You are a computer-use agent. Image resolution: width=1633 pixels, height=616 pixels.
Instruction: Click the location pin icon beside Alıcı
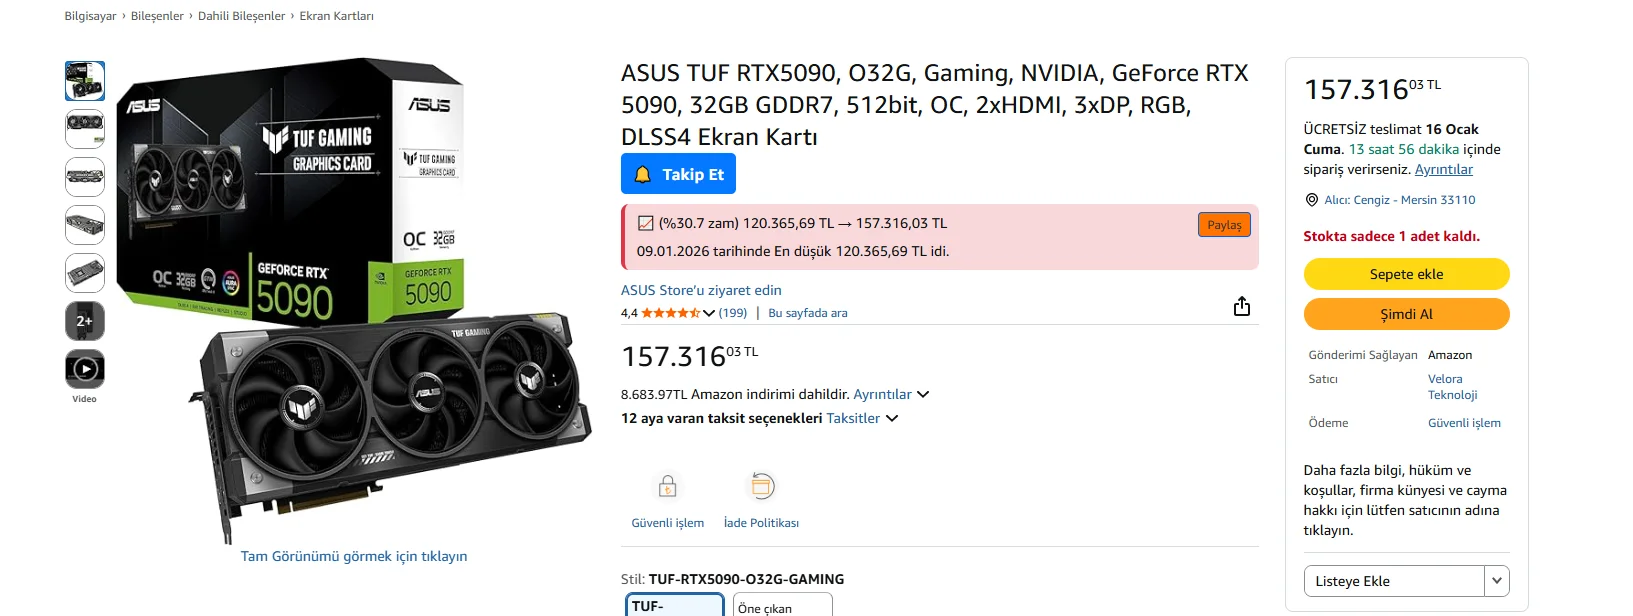pyautogui.click(x=1311, y=200)
